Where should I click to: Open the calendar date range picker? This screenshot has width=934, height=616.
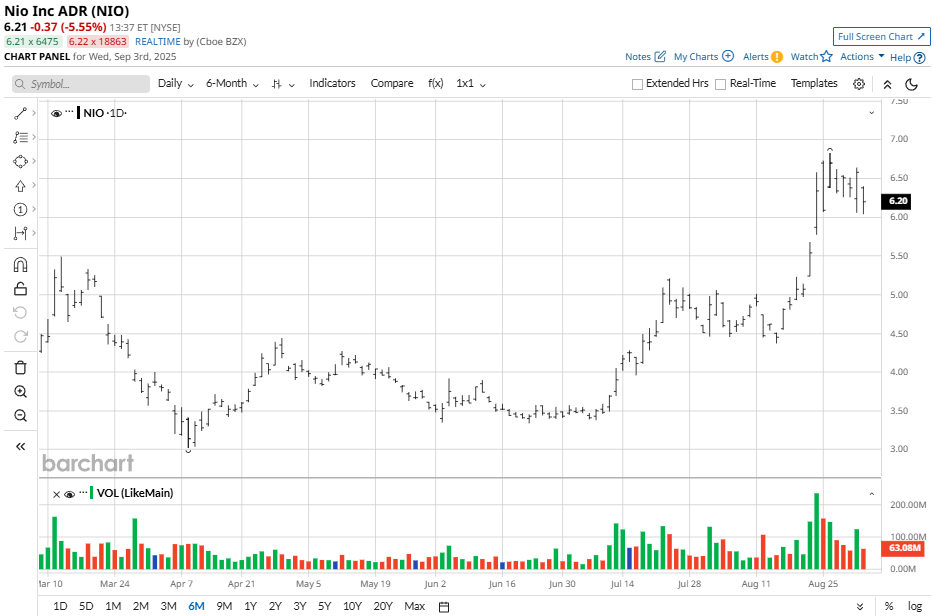coord(444,606)
